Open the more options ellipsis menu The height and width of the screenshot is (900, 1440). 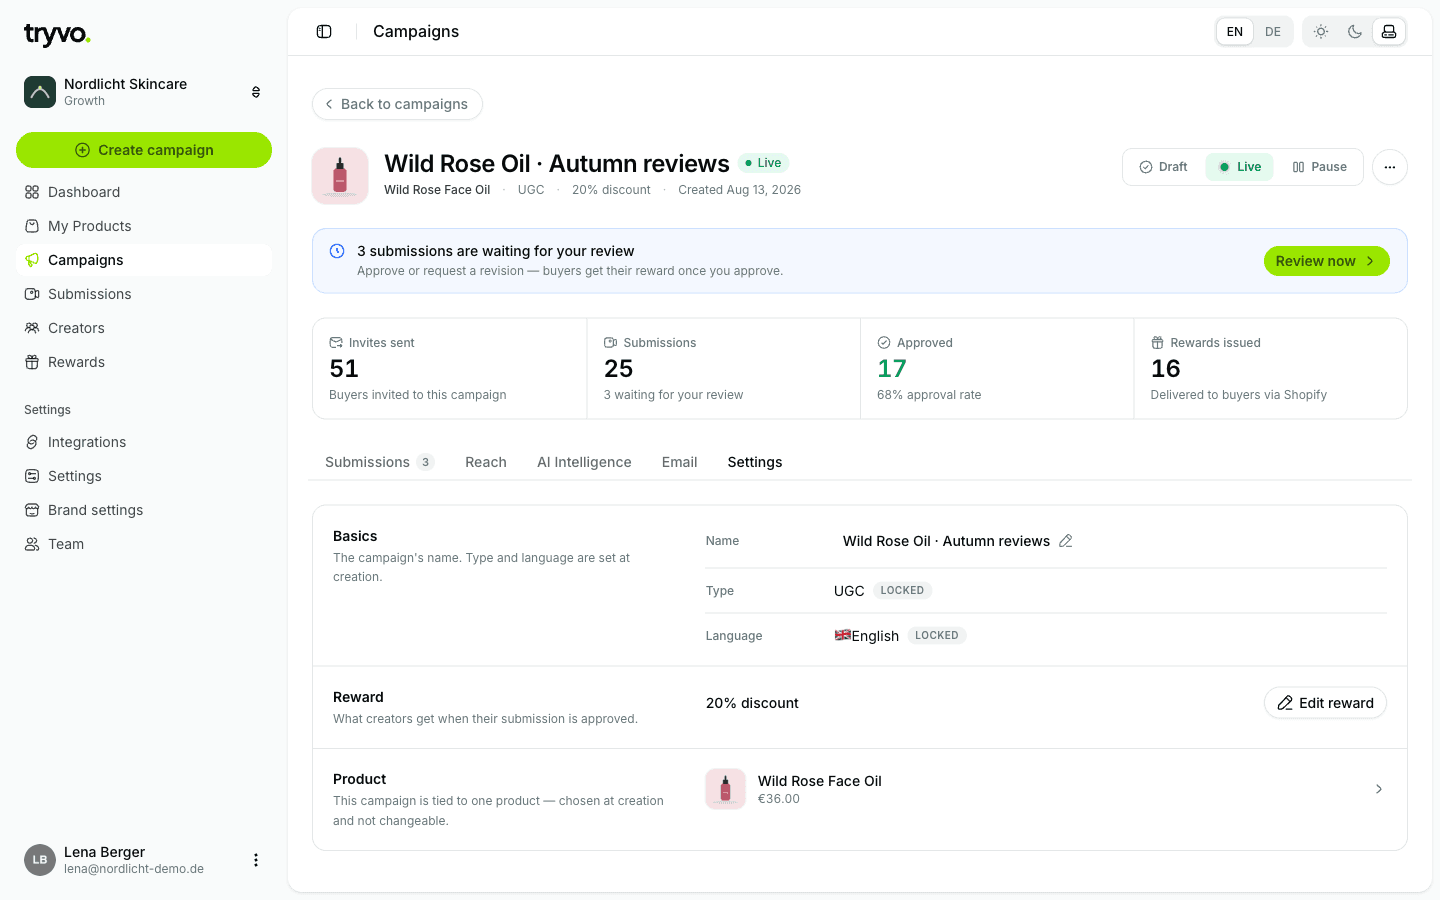coord(1390,167)
